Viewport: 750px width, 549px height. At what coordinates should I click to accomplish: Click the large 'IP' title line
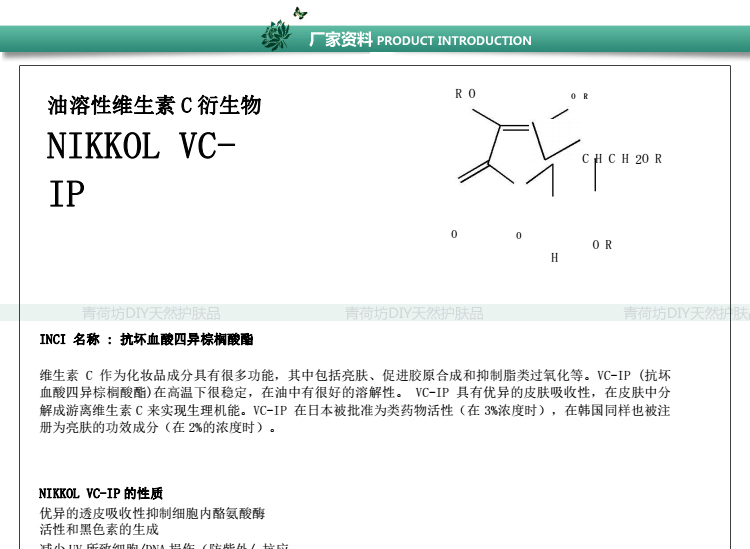66,194
